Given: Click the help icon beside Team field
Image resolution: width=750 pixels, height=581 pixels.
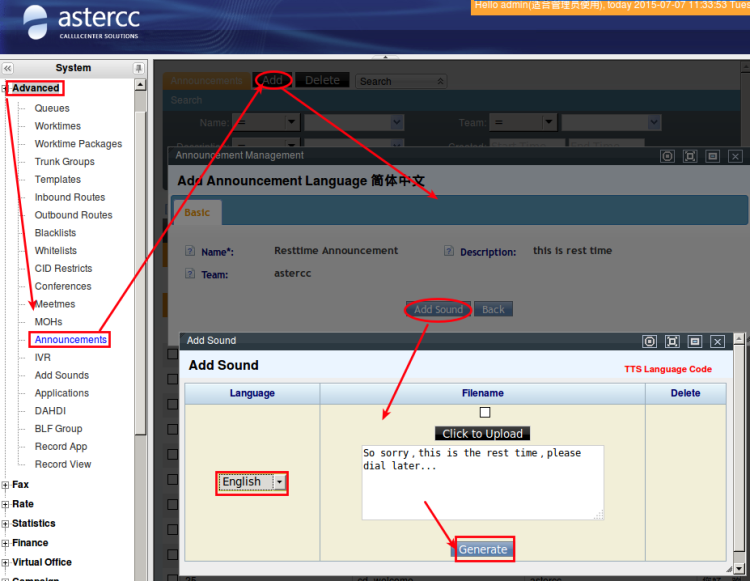Looking at the screenshot, I should (190, 274).
